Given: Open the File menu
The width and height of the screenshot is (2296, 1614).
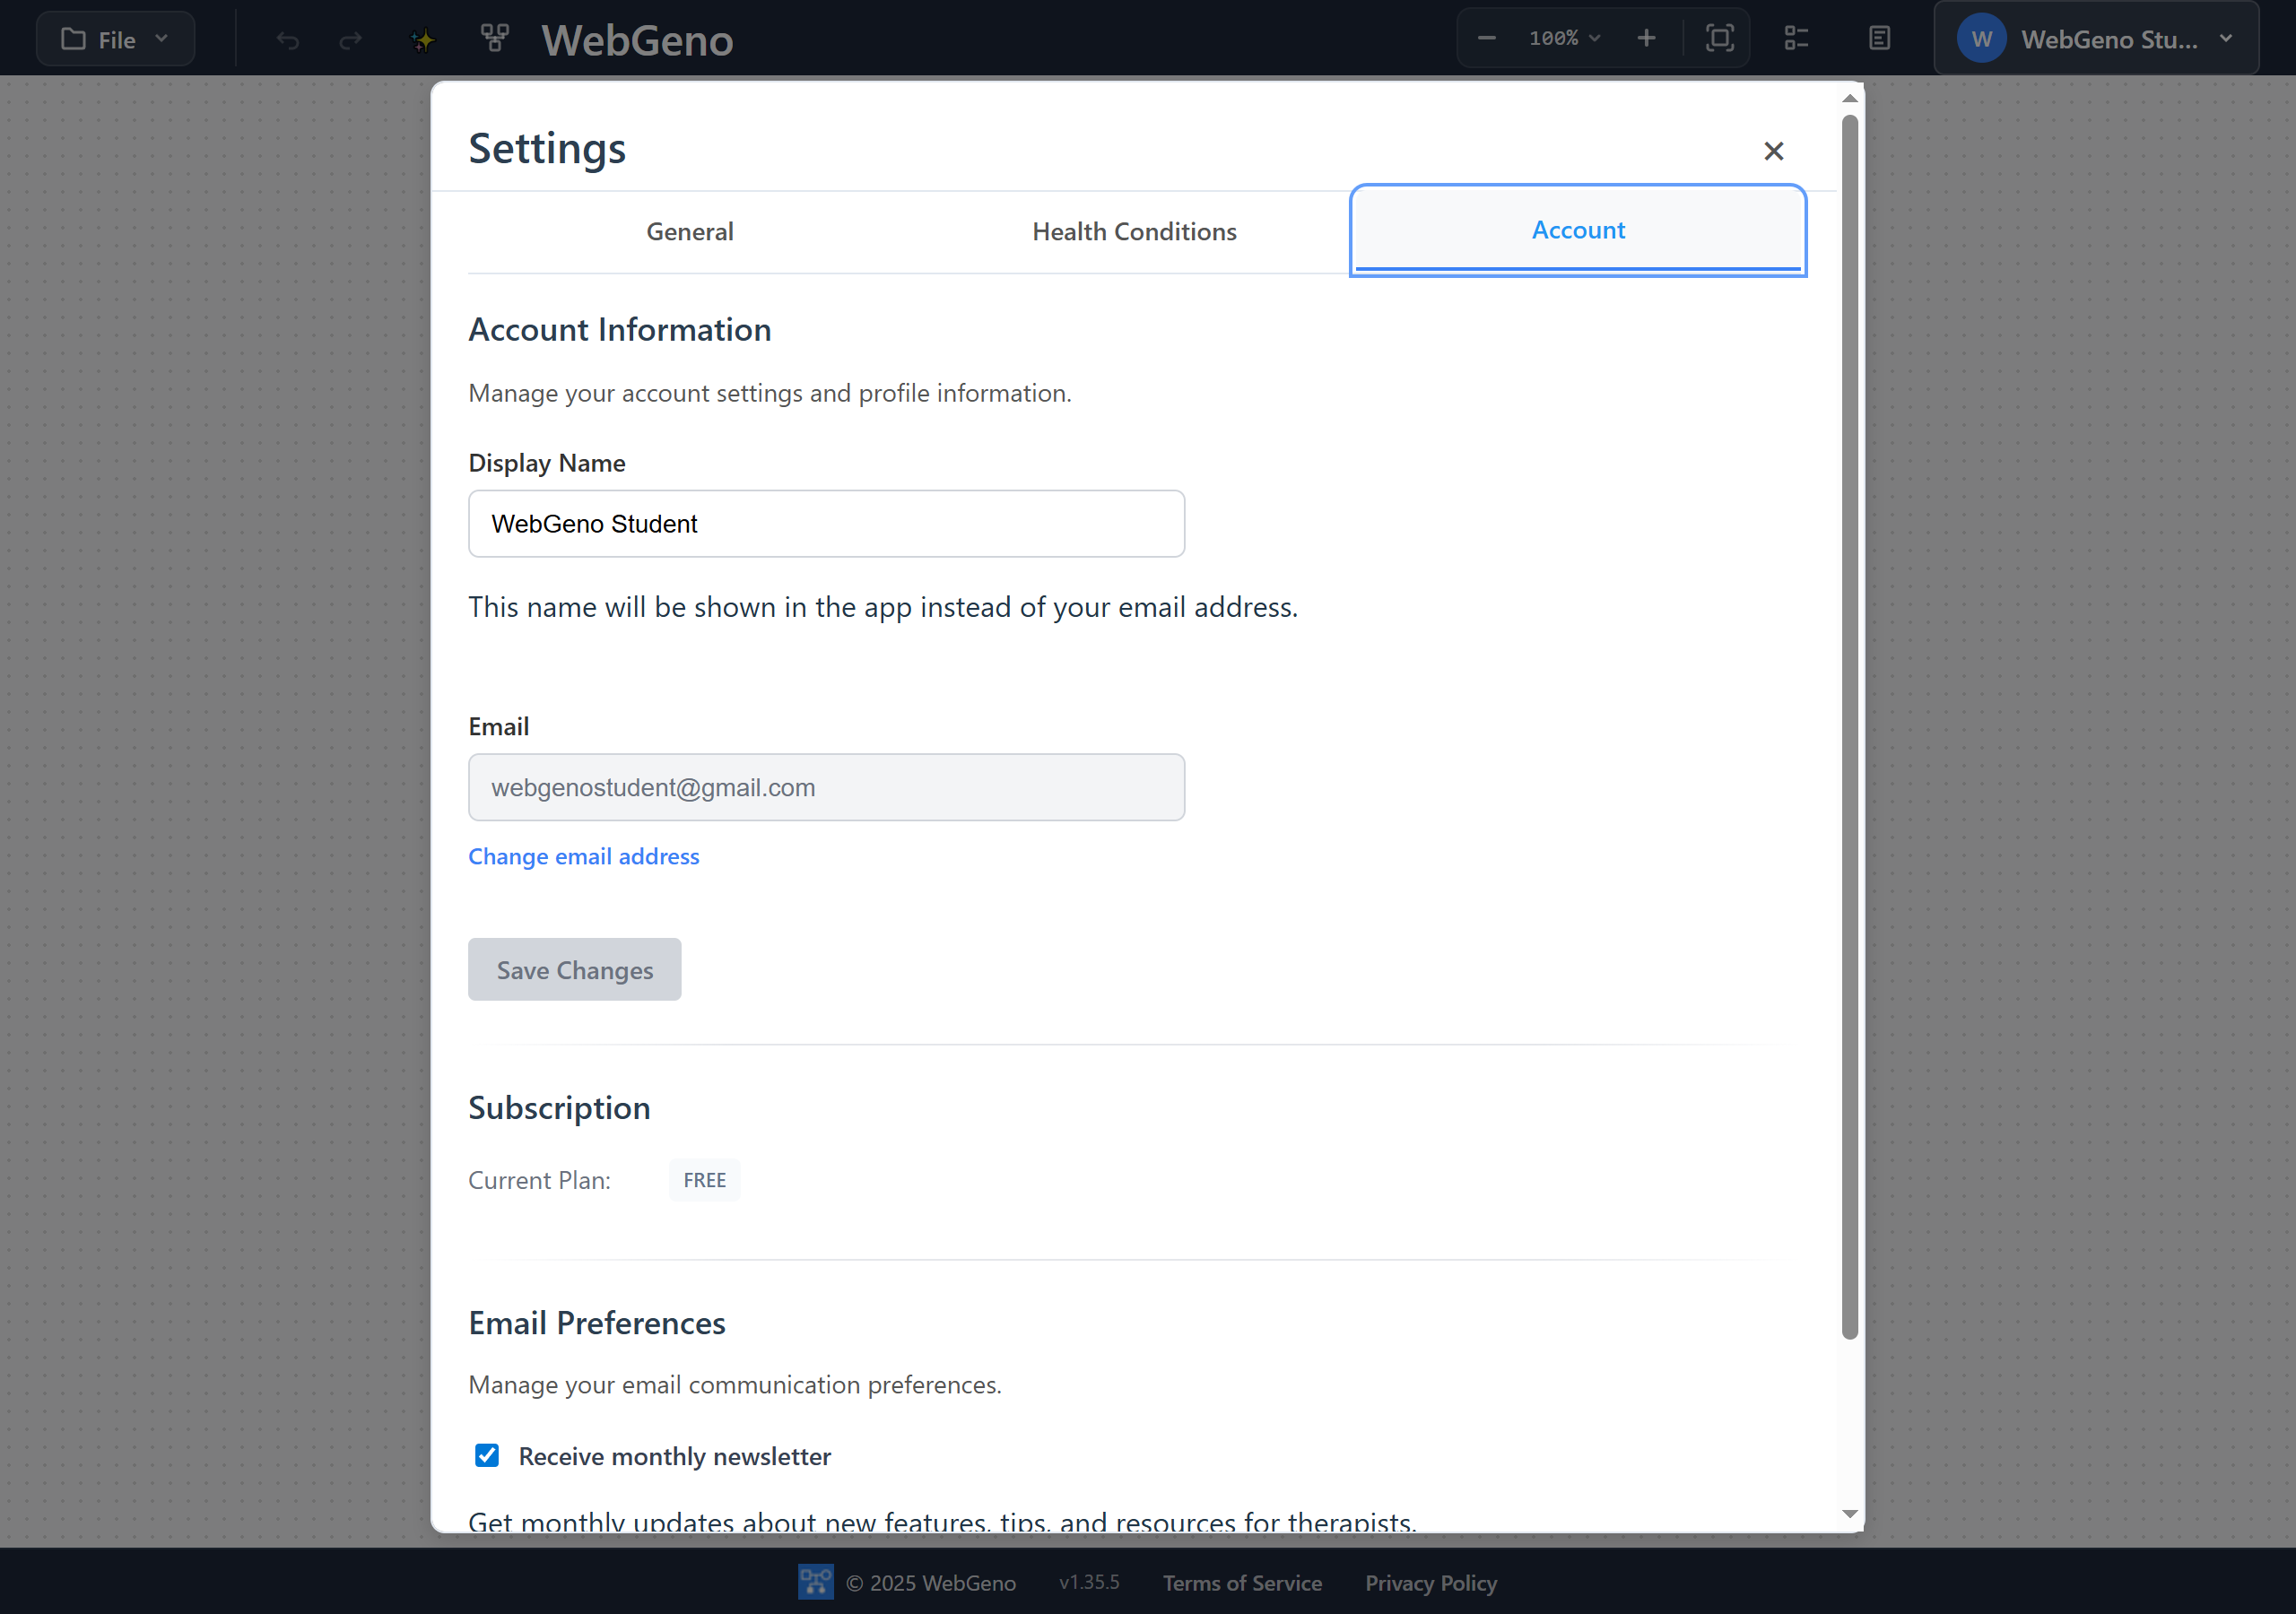Looking at the screenshot, I should coord(115,39).
